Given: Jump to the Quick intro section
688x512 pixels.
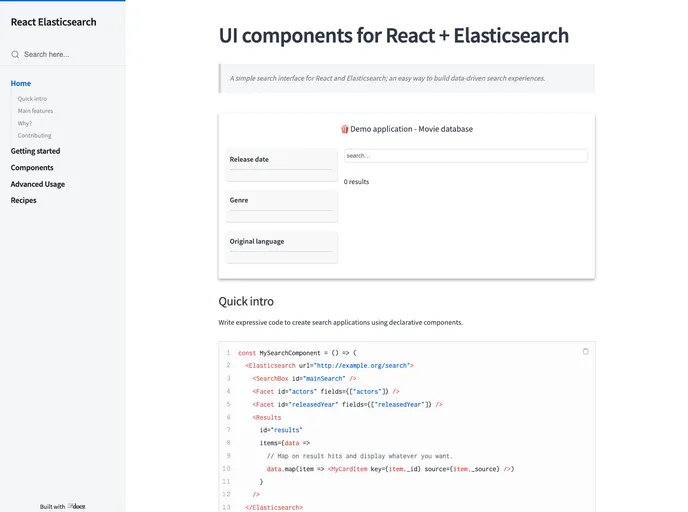Looking at the screenshot, I should pos(32,99).
